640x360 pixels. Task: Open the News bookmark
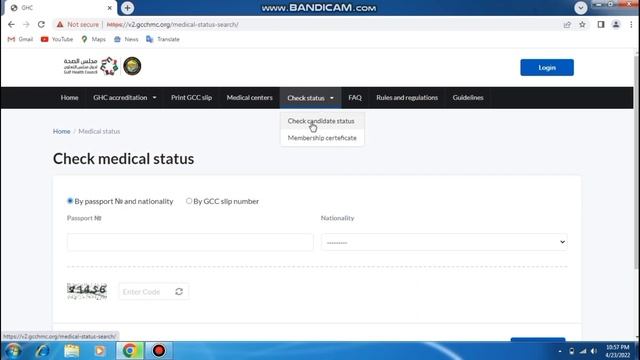point(126,39)
